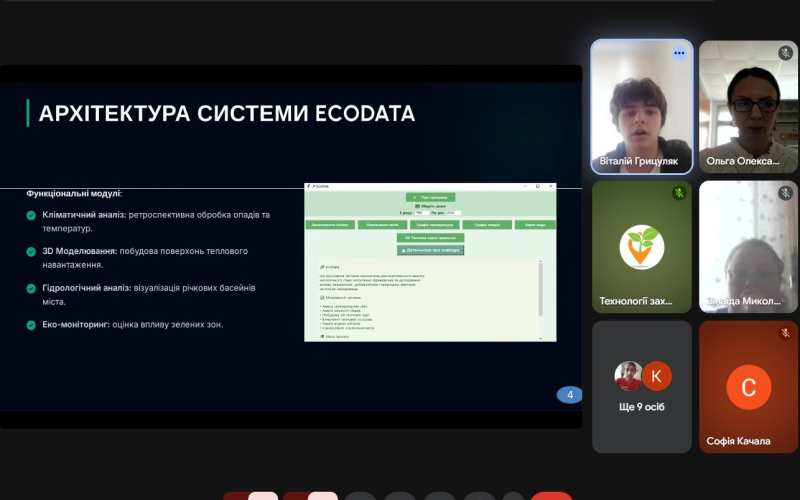Click Карта води button in EcoData
Viewport: 800px width, 500px height.
tap(535, 224)
